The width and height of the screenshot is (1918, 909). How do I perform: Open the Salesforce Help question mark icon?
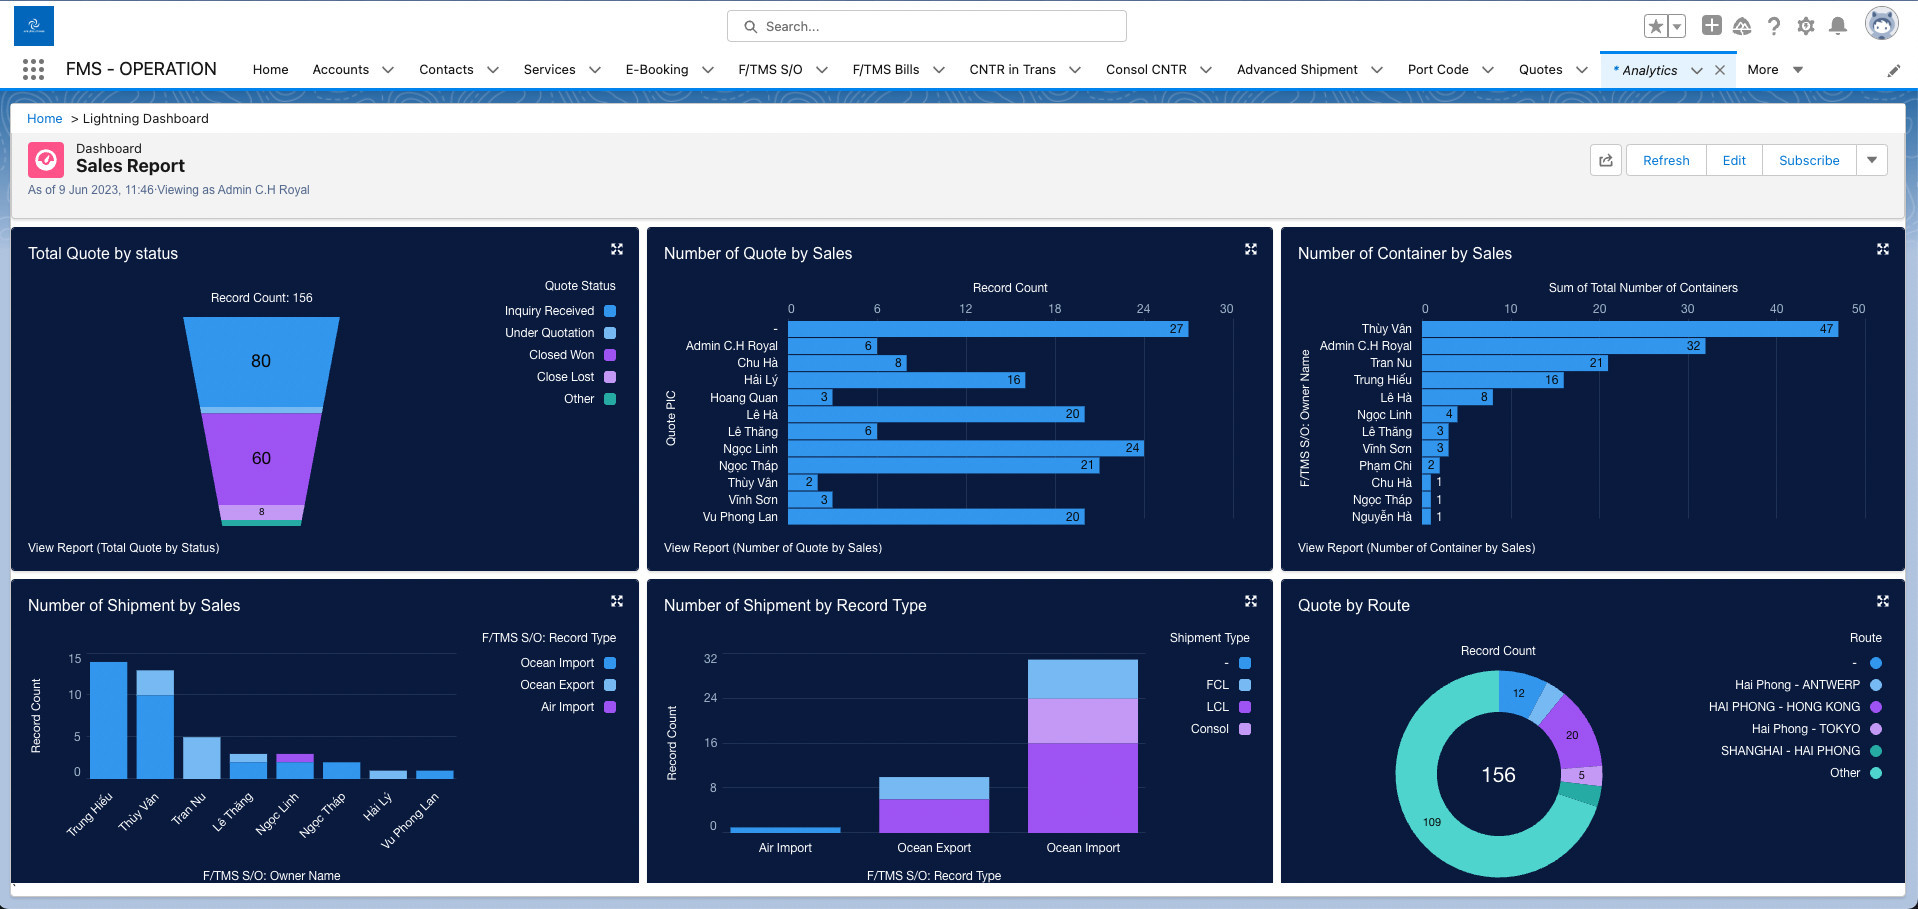(1774, 26)
